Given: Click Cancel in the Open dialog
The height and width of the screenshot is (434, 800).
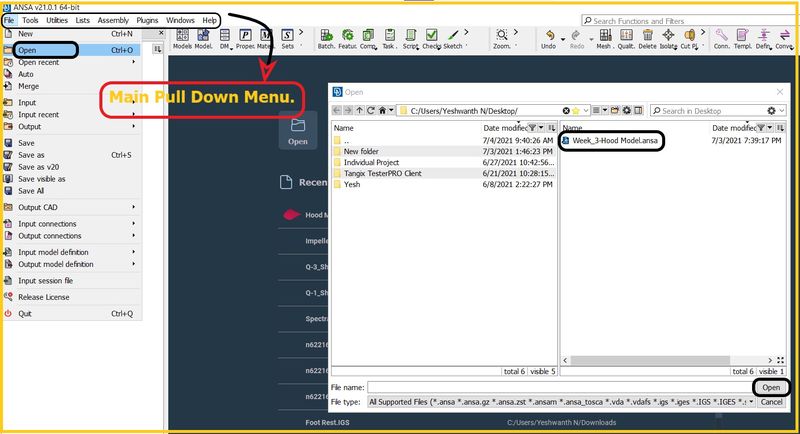Looking at the screenshot, I should 771,402.
